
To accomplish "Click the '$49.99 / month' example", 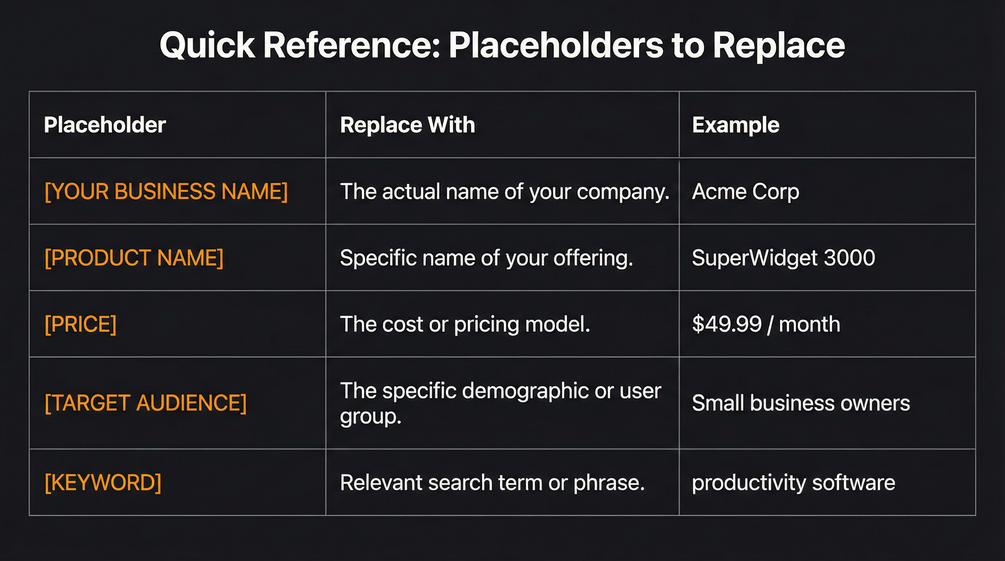I will pyautogui.click(x=765, y=324).
